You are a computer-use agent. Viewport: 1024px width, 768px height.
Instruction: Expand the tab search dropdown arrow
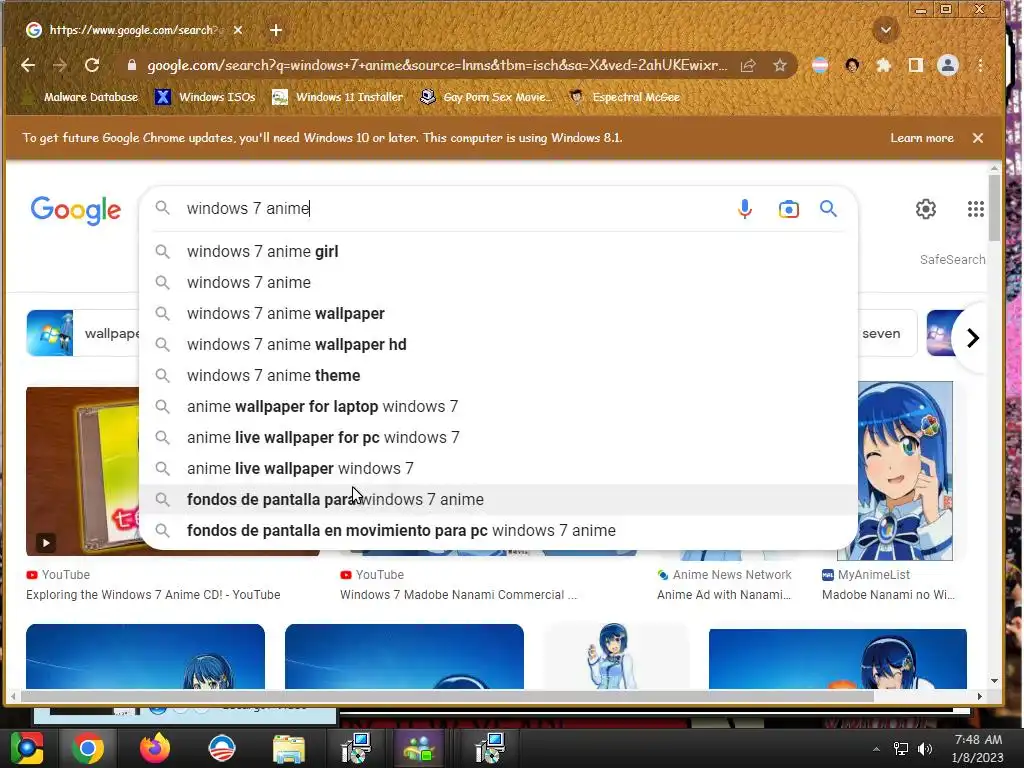click(x=886, y=30)
